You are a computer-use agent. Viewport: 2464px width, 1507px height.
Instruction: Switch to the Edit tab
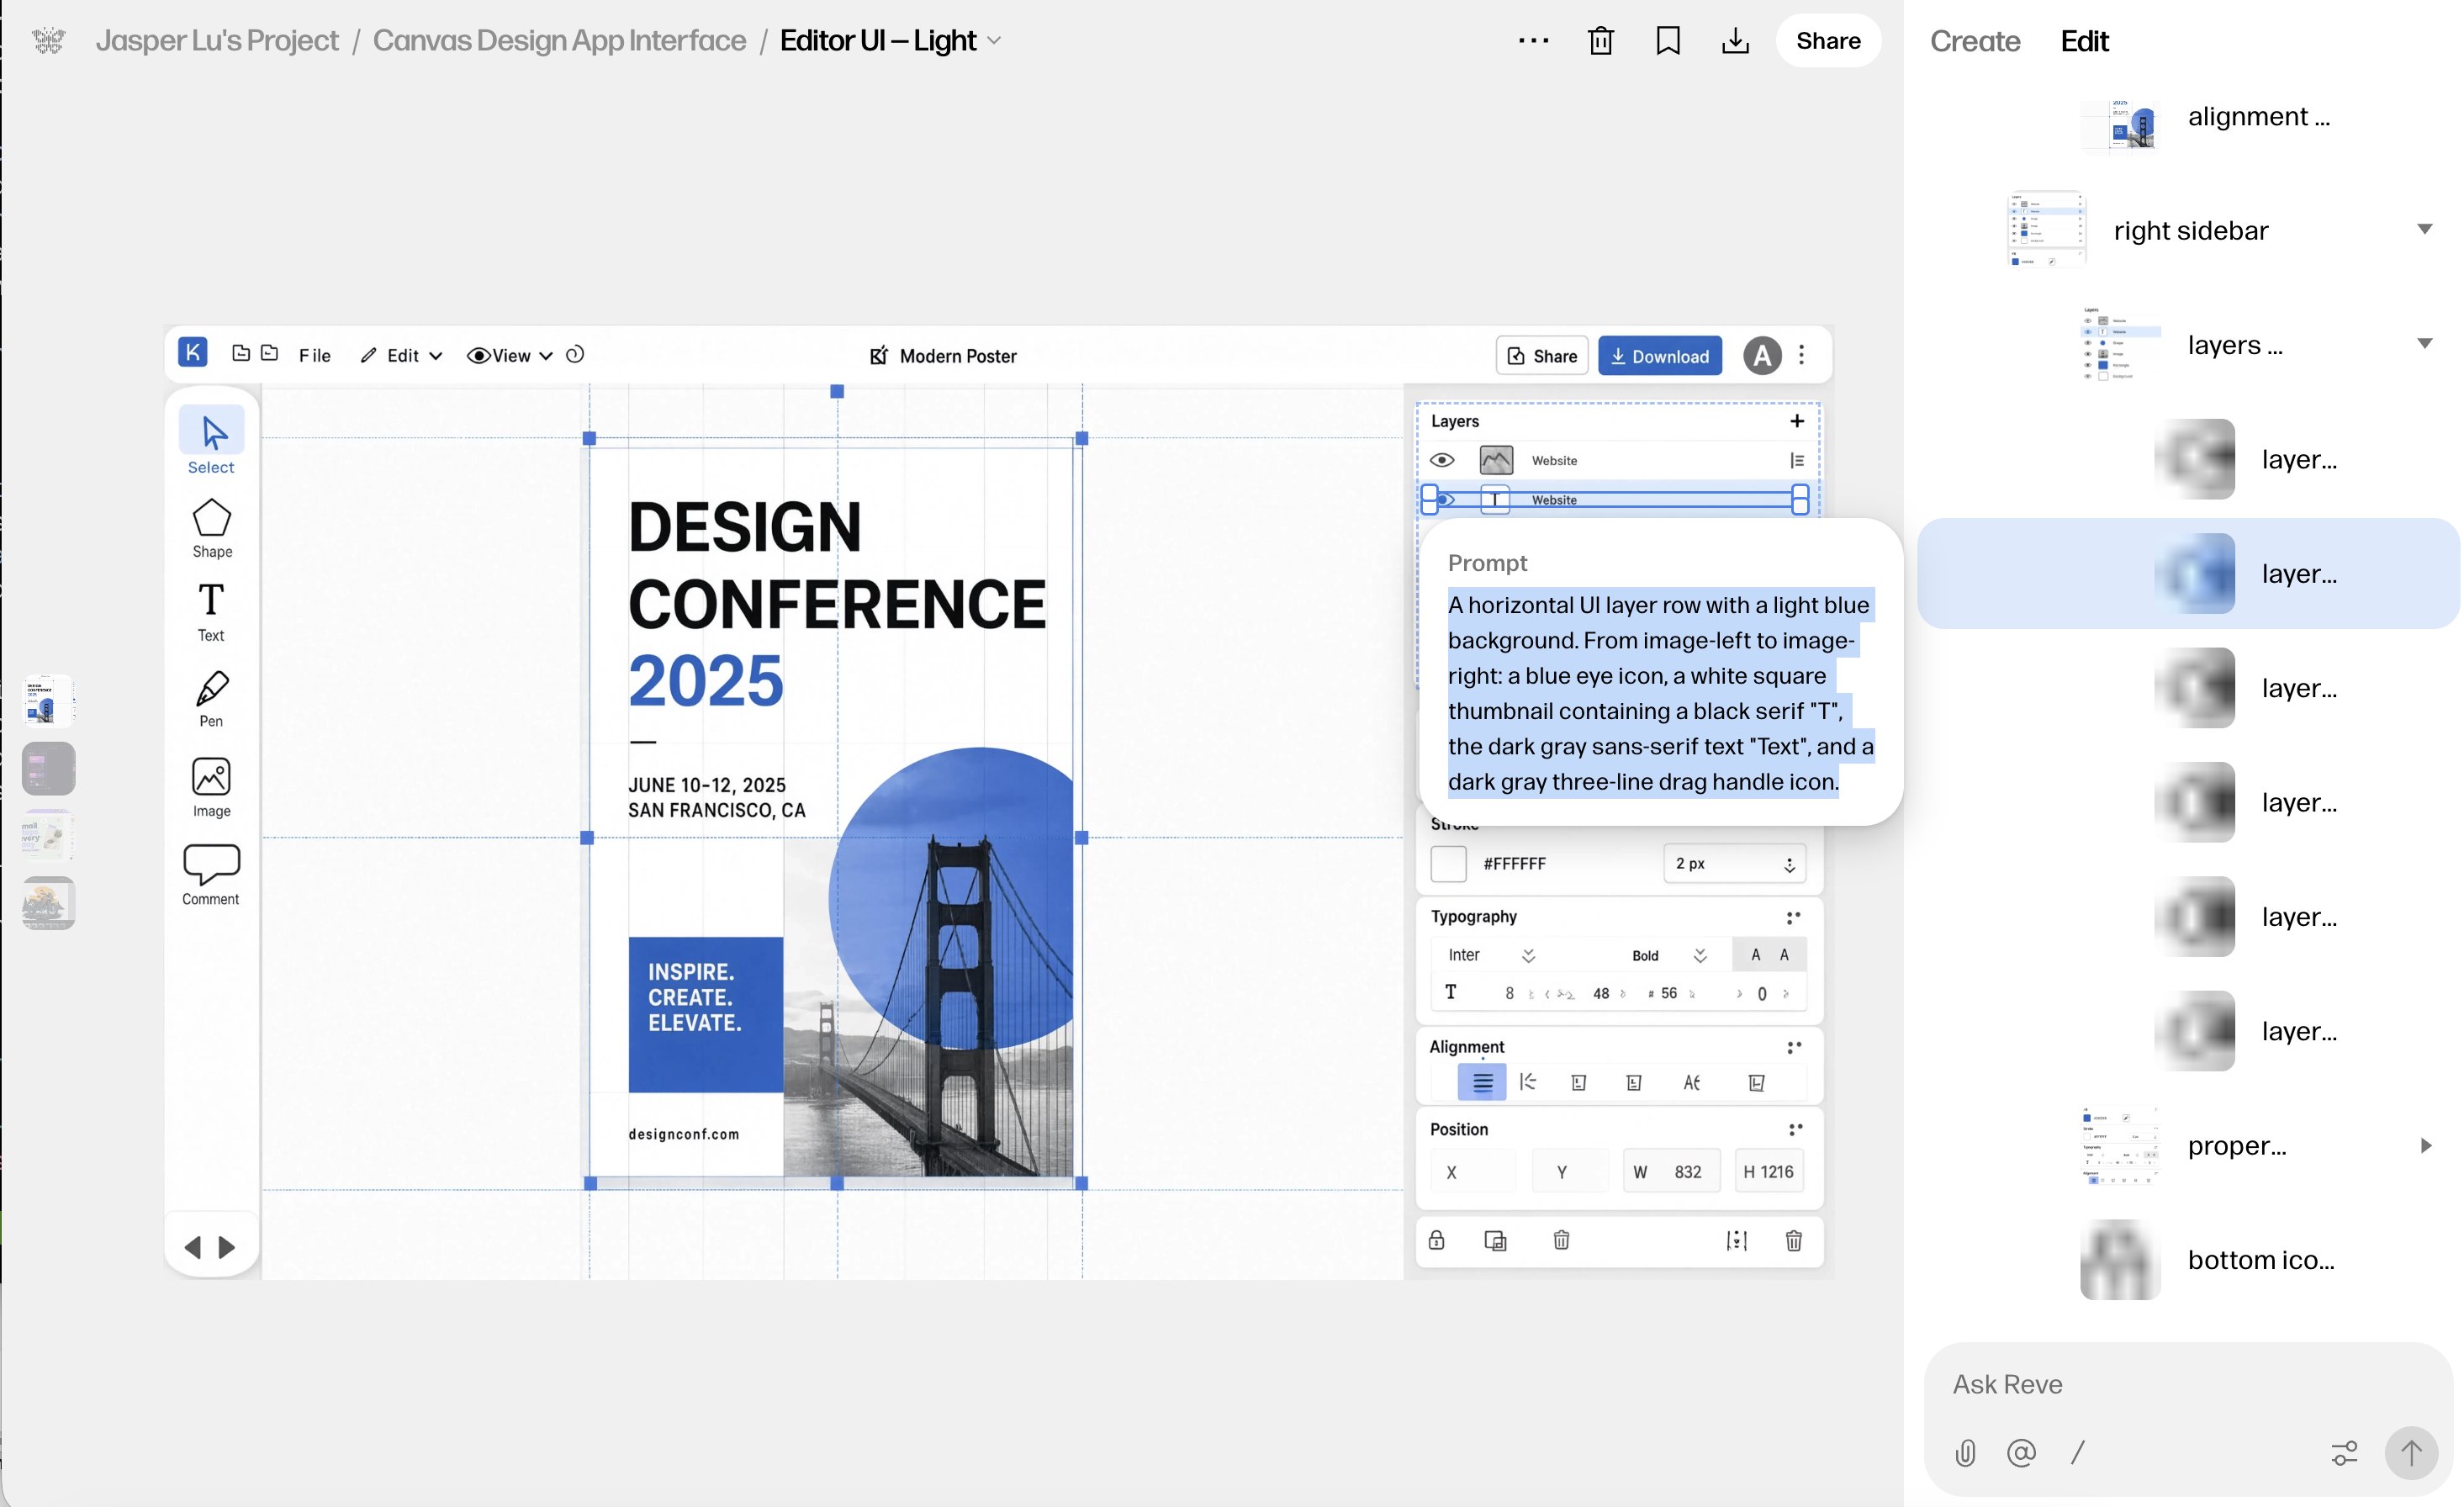pos(2084,41)
